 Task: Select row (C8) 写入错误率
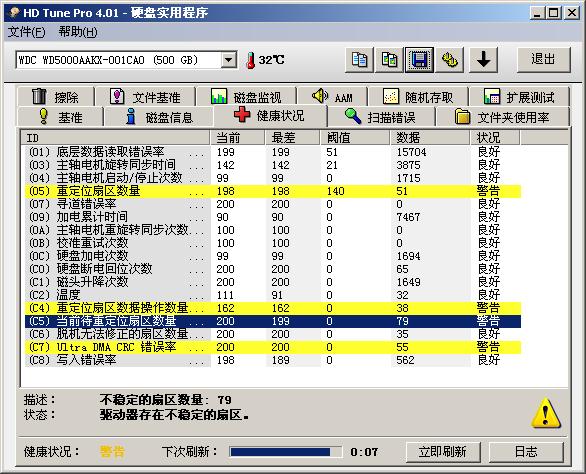pyautogui.click(x=273, y=360)
